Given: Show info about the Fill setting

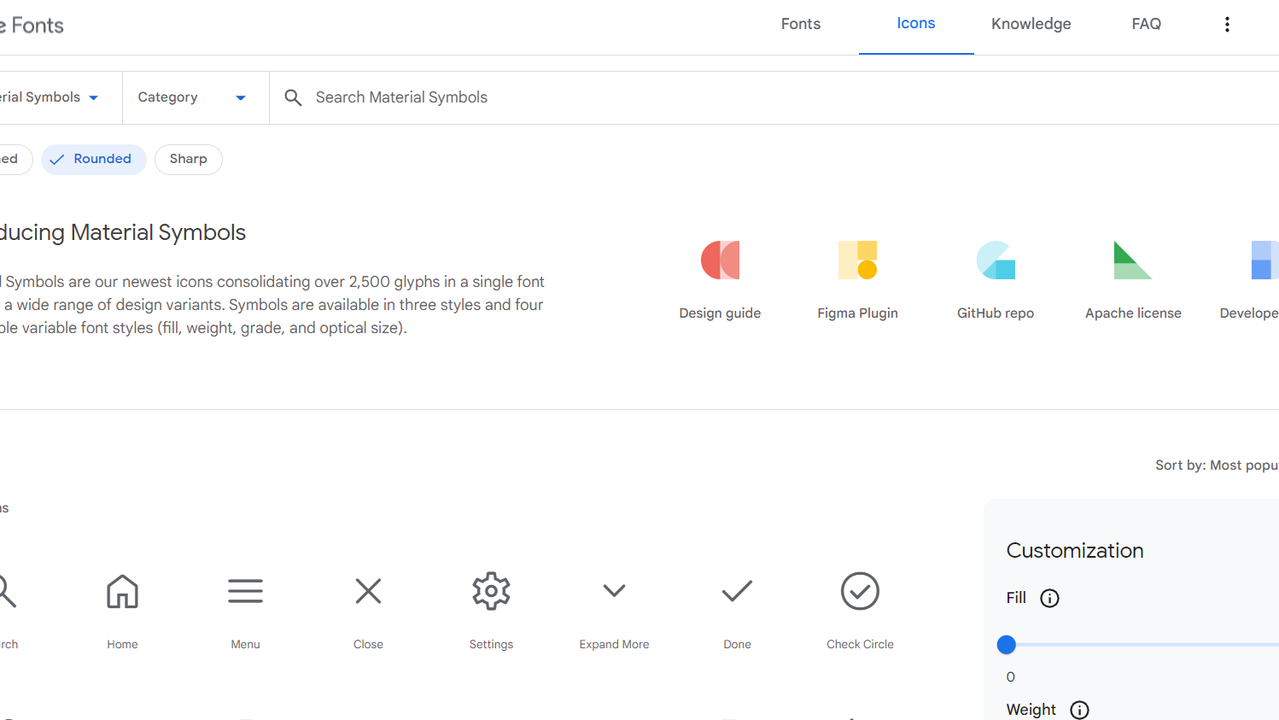Looking at the screenshot, I should point(1049,598).
